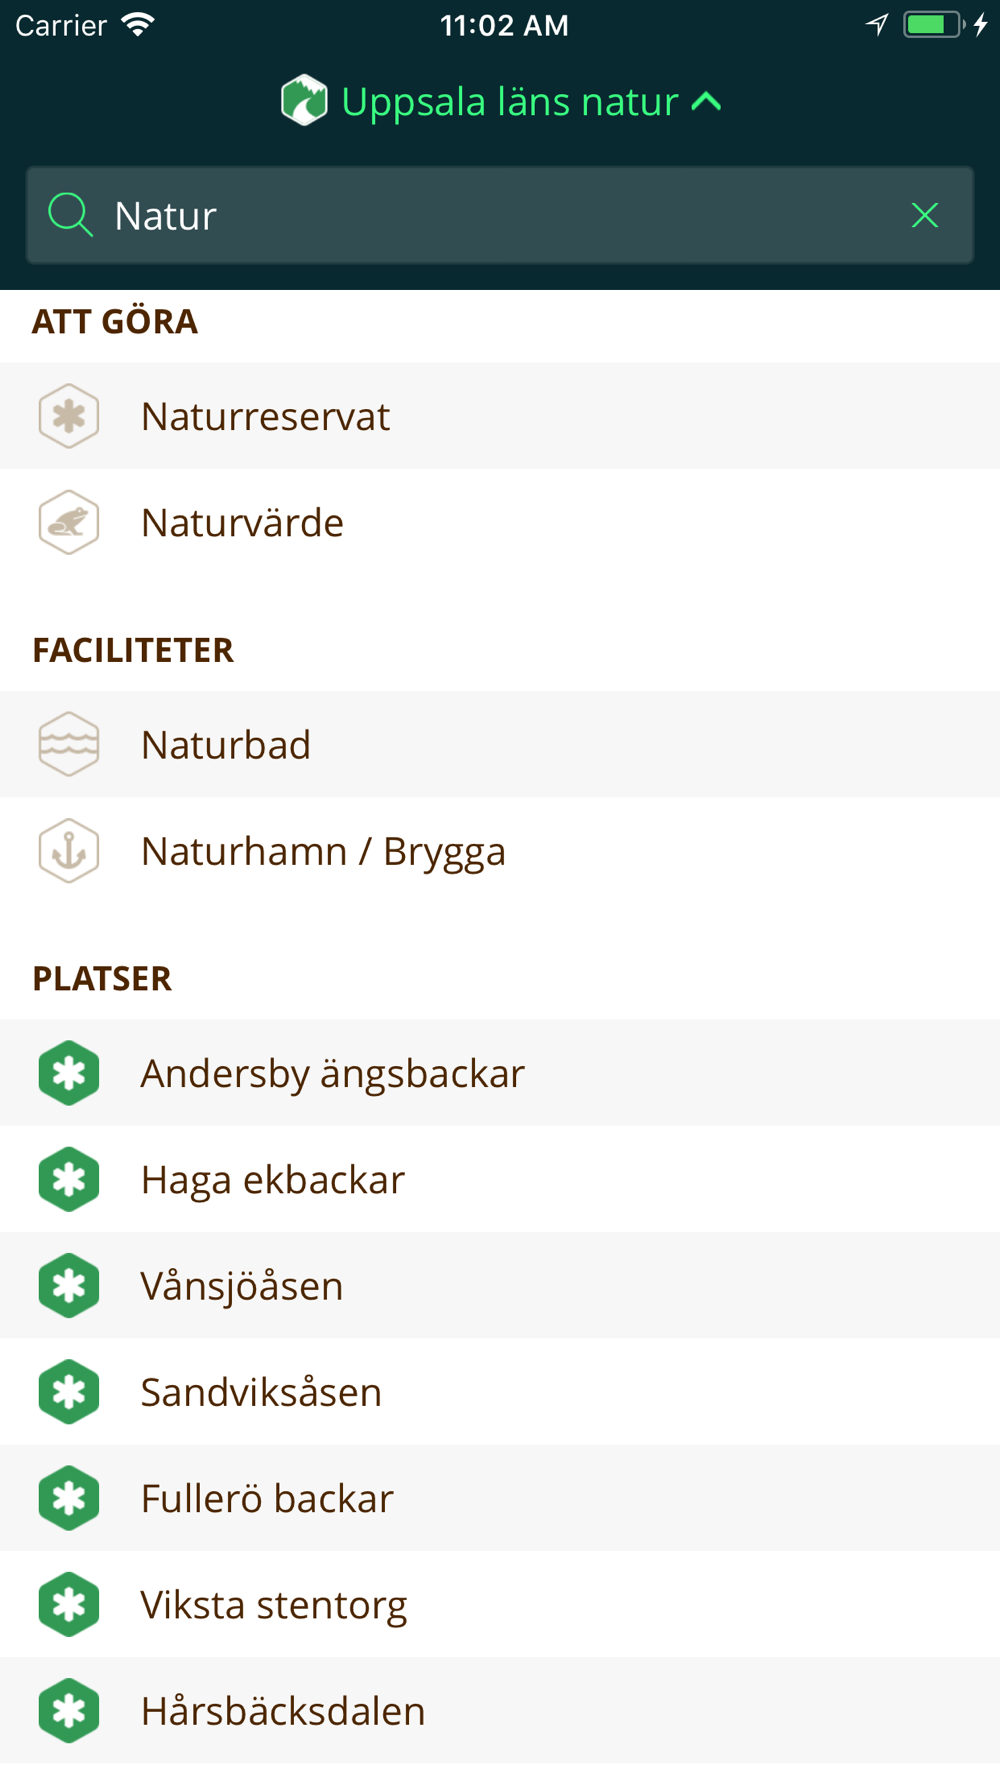Tap the app logo in the header

coord(304,100)
